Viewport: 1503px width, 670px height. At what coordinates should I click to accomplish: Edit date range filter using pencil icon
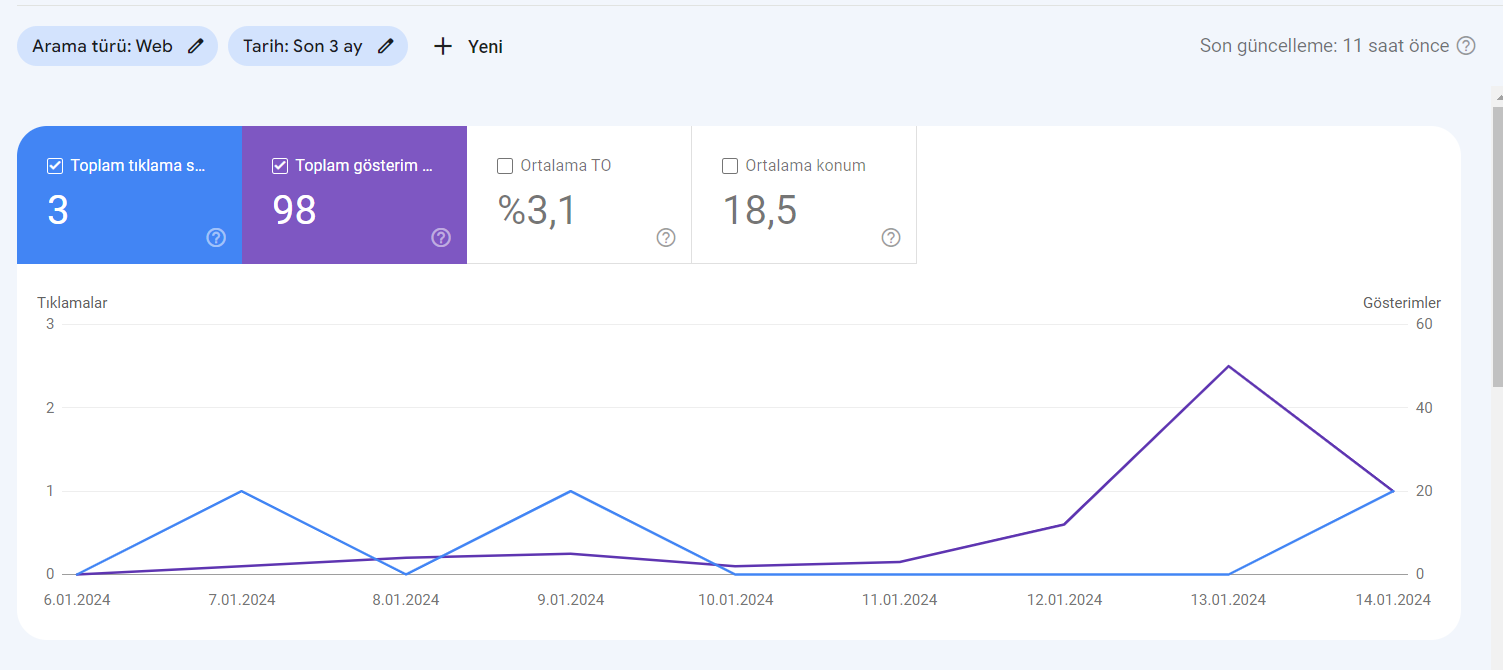point(385,46)
